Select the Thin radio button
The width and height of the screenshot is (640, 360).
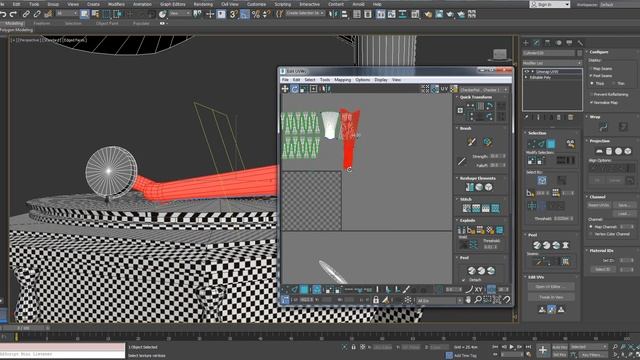613,83
